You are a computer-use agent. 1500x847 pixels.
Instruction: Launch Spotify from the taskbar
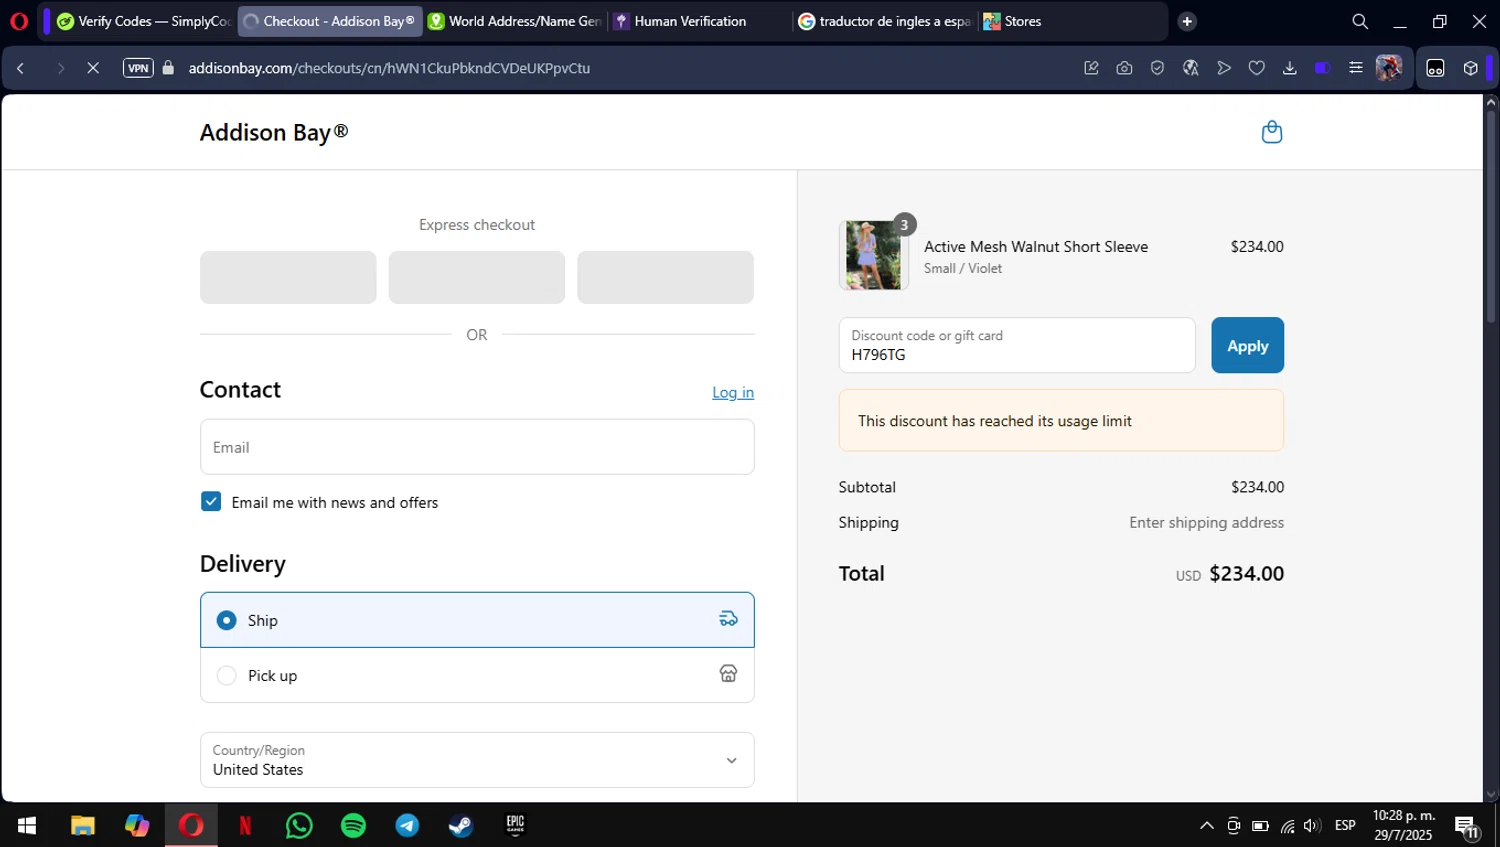point(353,825)
